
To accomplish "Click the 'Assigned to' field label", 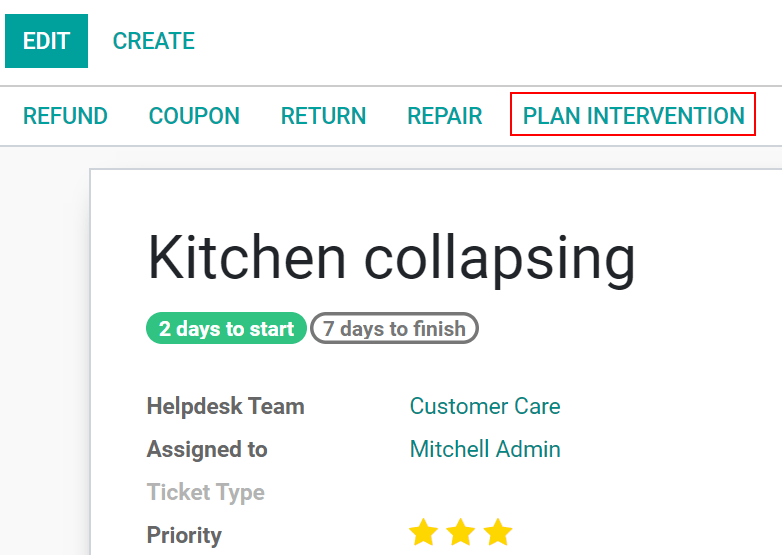I will click(x=207, y=449).
